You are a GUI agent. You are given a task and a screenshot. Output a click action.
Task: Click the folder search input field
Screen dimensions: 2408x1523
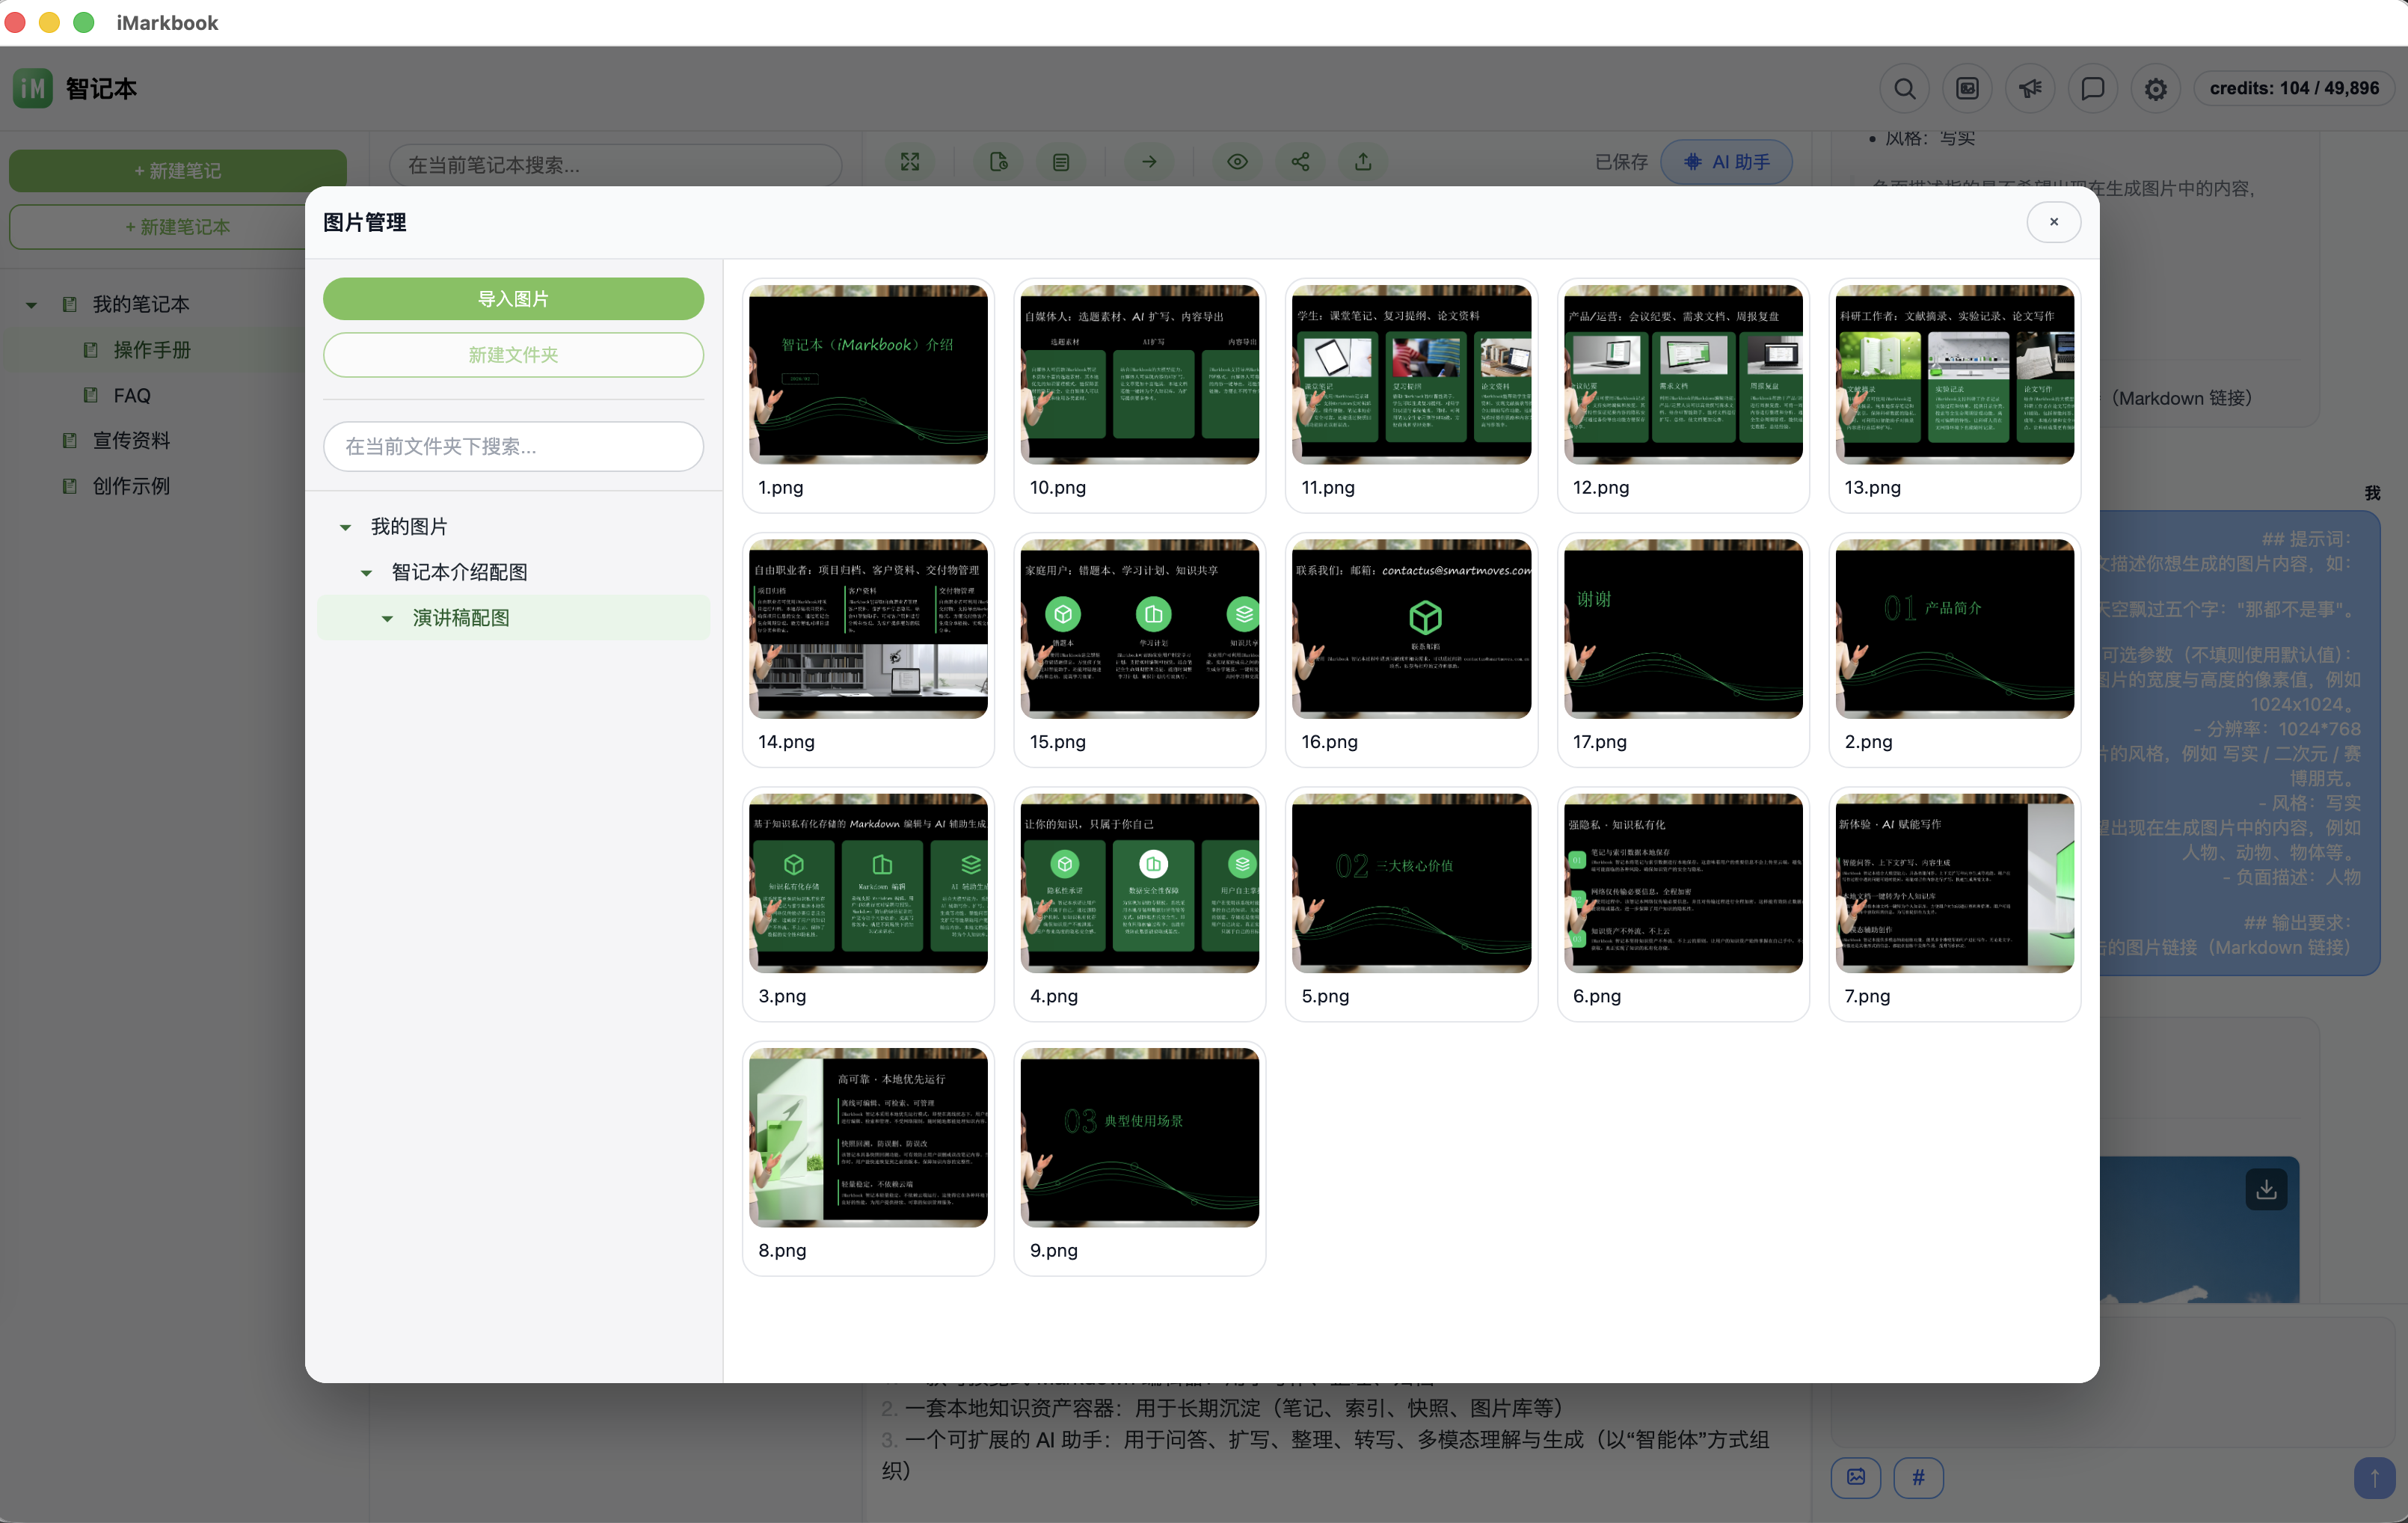pyautogui.click(x=513, y=446)
